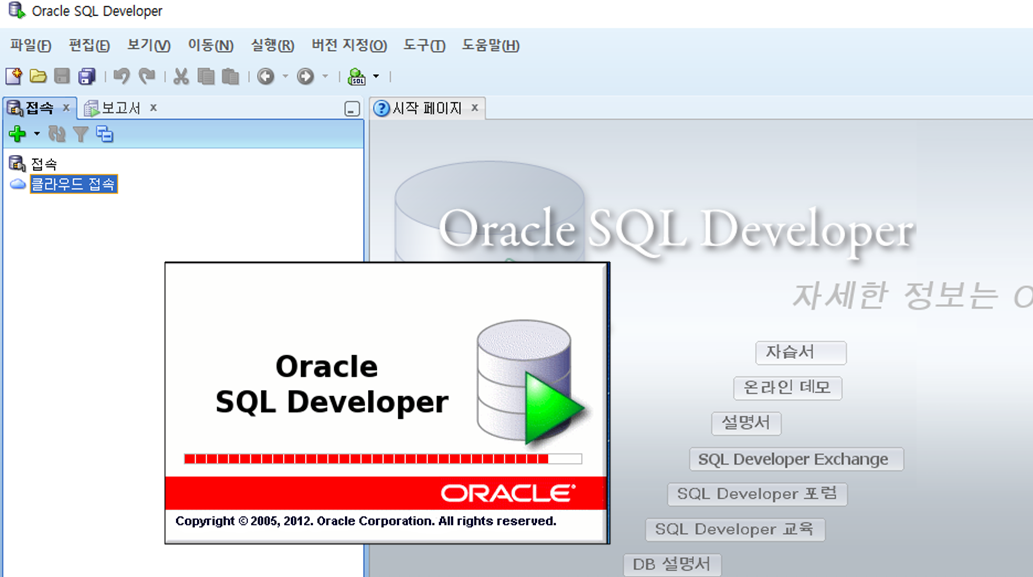The image size is (1033, 577).
Task: Click the 설명서 button
Action: pyautogui.click(x=746, y=423)
